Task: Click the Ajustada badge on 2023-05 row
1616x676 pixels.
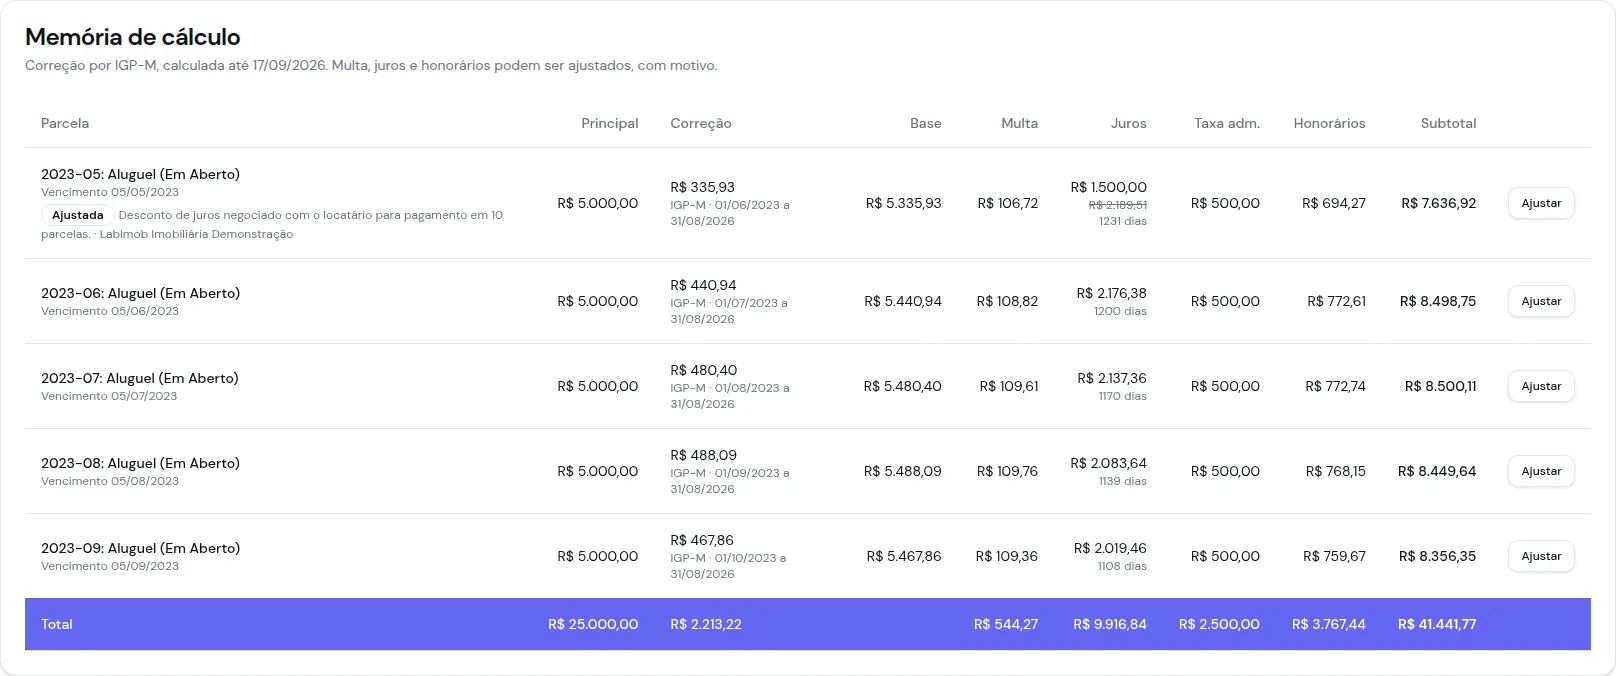Action: (x=78, y=215)
